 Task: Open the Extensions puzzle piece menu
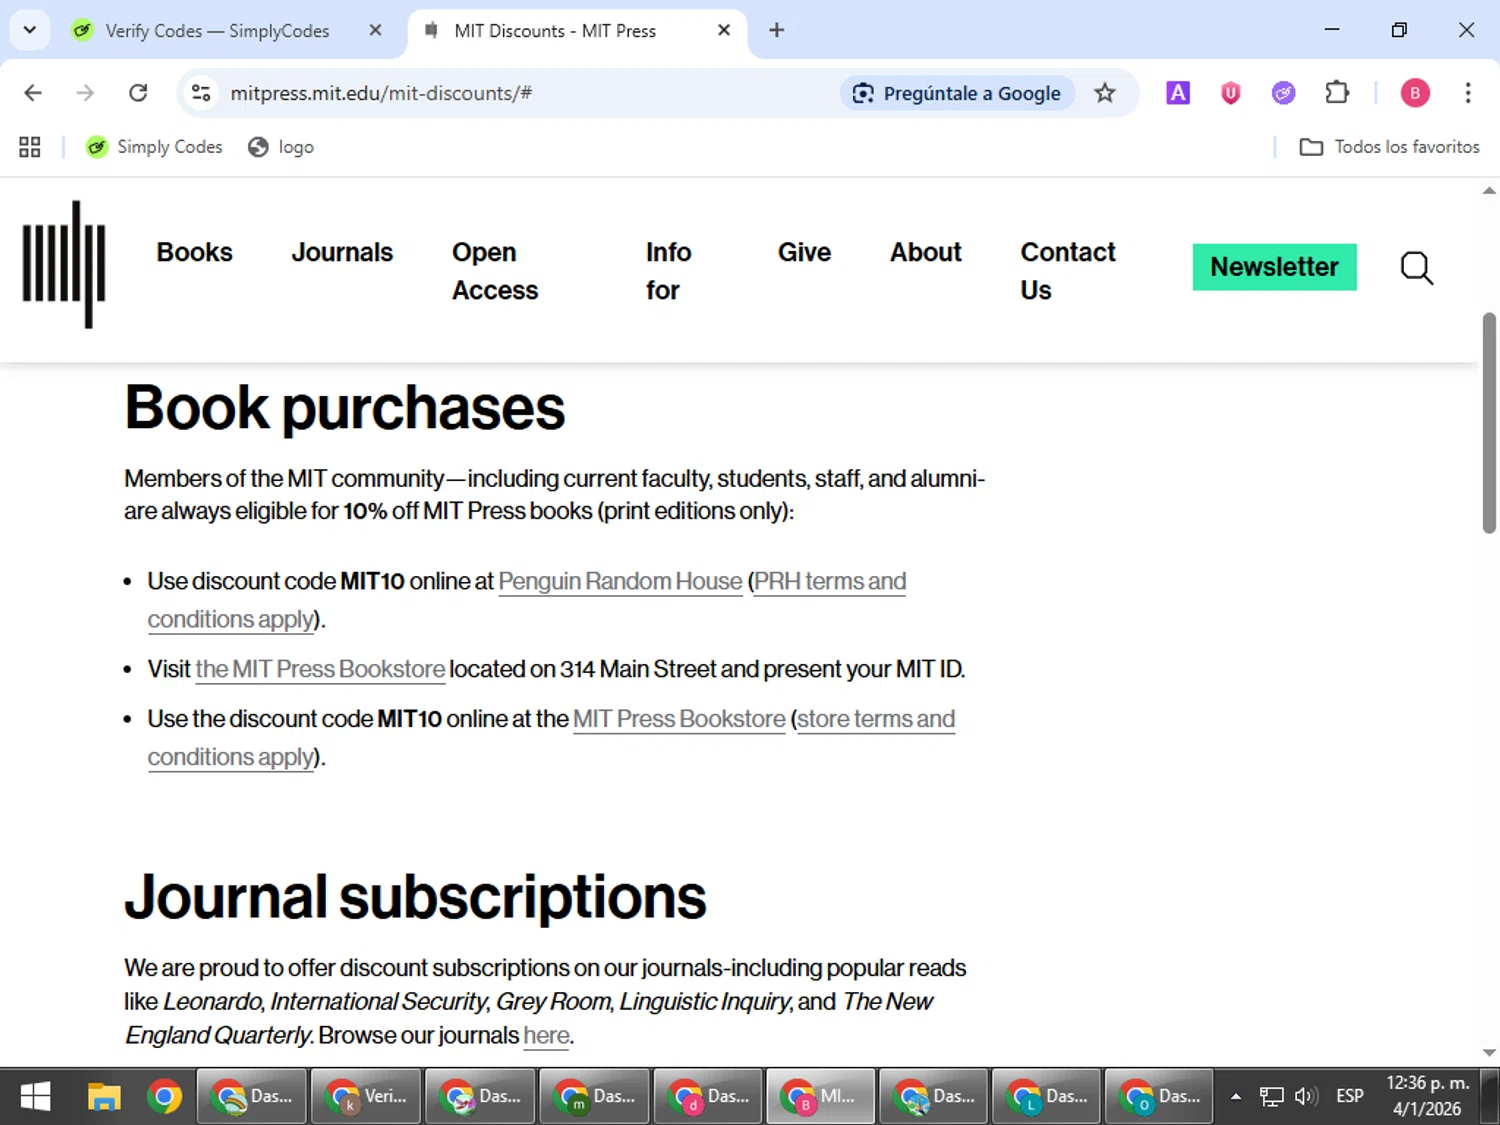point(1337,93)
